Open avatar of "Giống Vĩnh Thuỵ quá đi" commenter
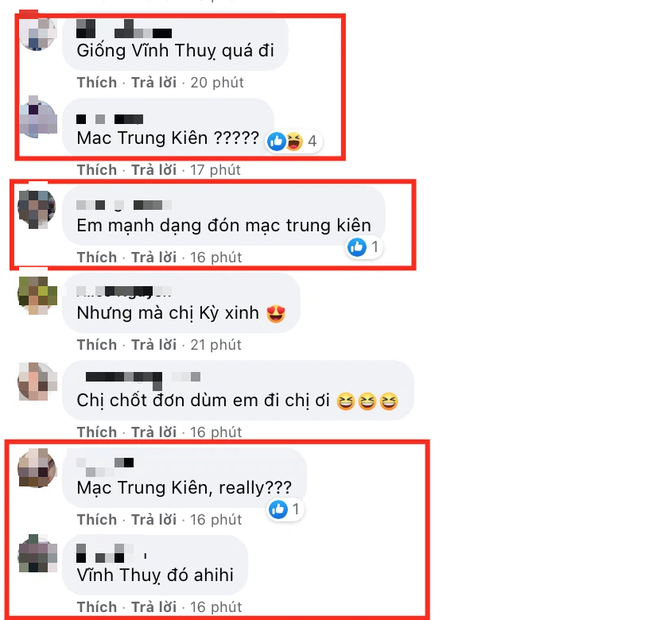Image resolution: width=660 pixels, height=620 pixels. tap(38, 32)
